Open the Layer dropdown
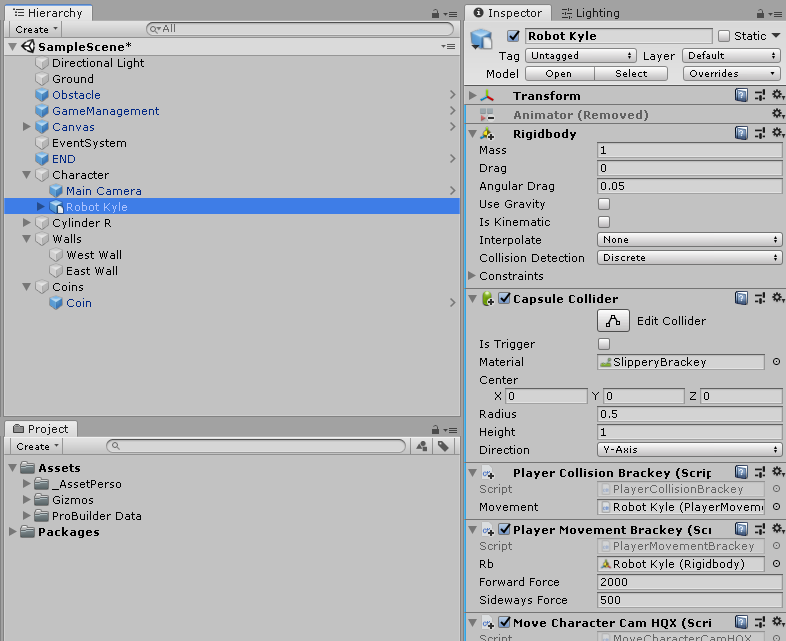 [x=731, y=56]
